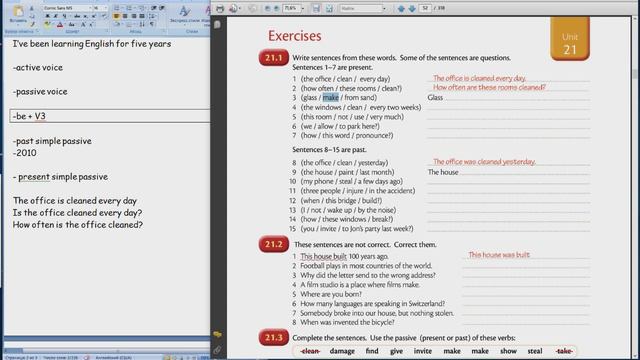
Task: Click the PDF zoom percentage field
Action: [x=291, y=8]
